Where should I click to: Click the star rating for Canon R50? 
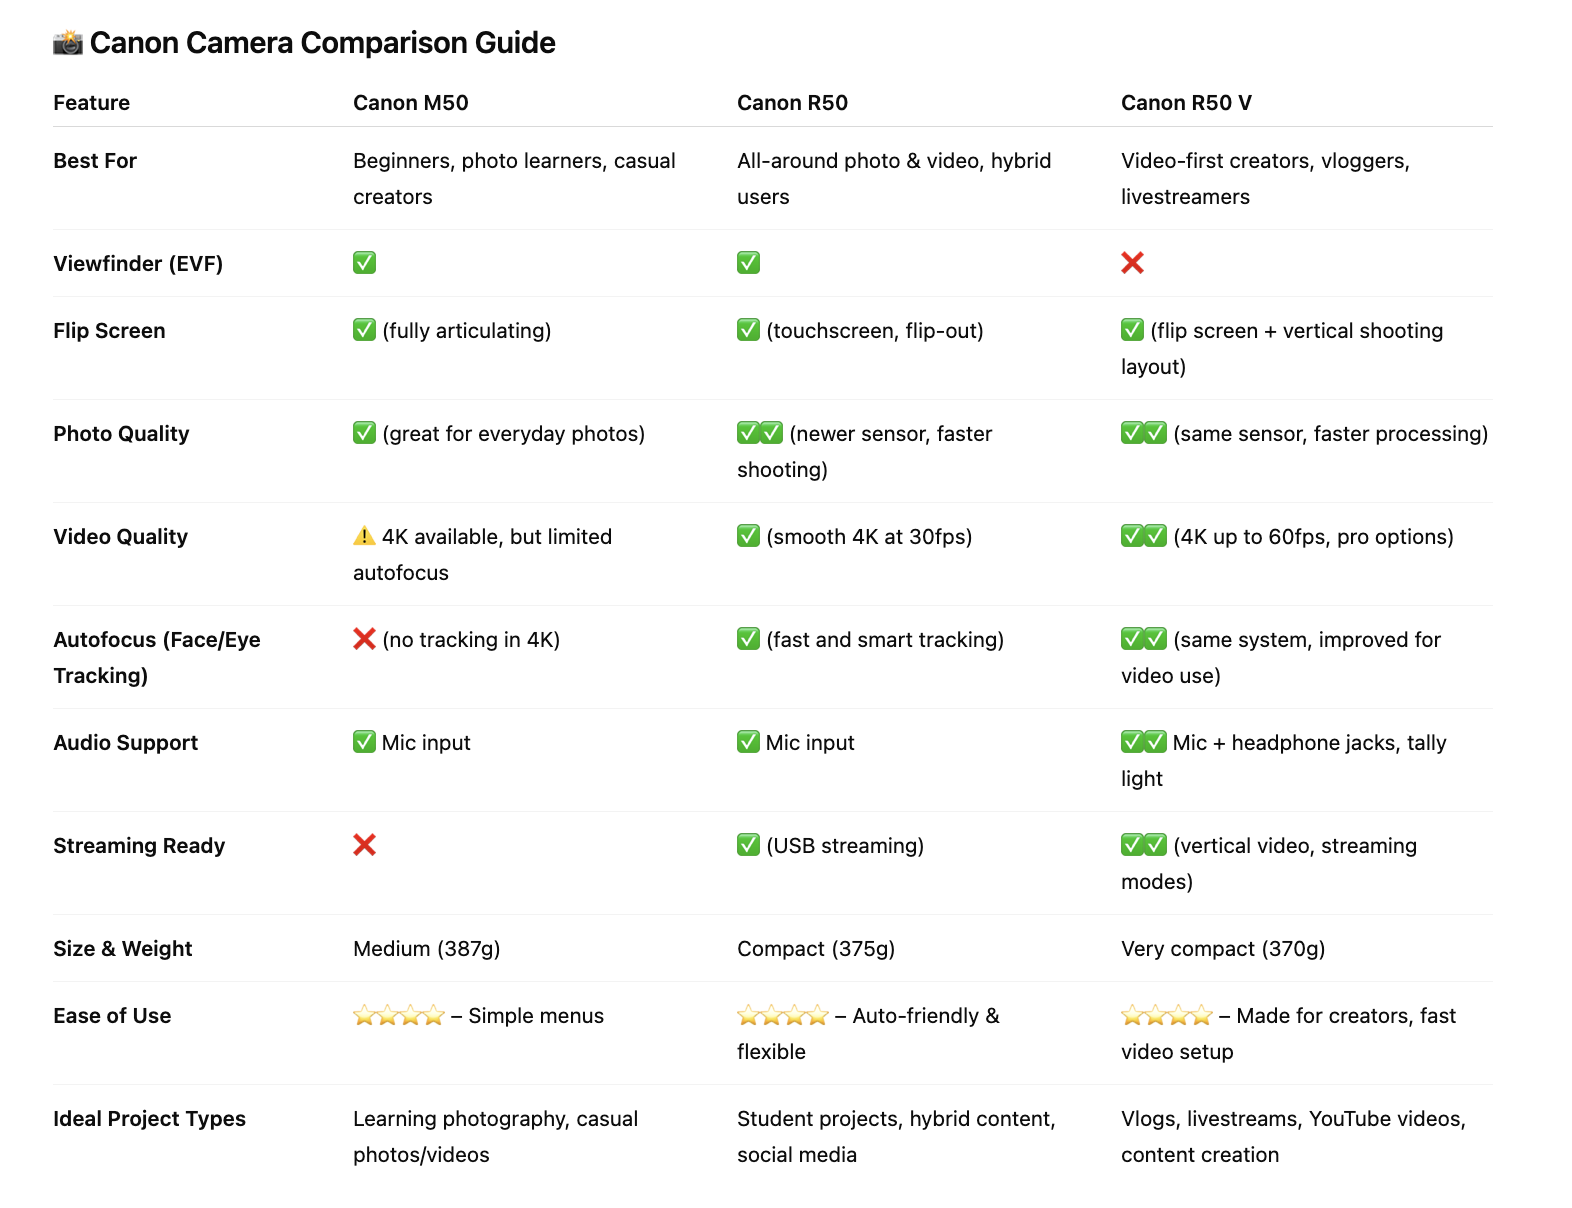[x=783, y=1016]
